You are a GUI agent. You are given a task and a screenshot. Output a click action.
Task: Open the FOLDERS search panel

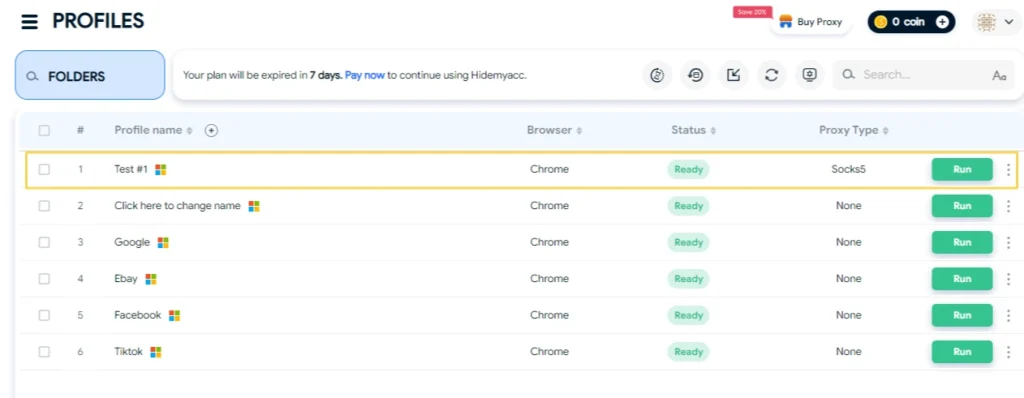[x=89, y=75]
